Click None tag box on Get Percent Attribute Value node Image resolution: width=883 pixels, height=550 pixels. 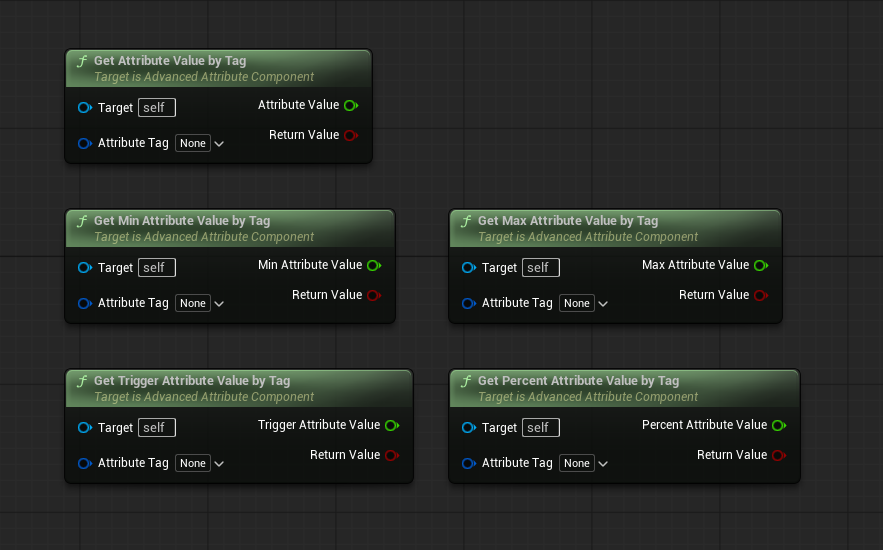(577, 463)
